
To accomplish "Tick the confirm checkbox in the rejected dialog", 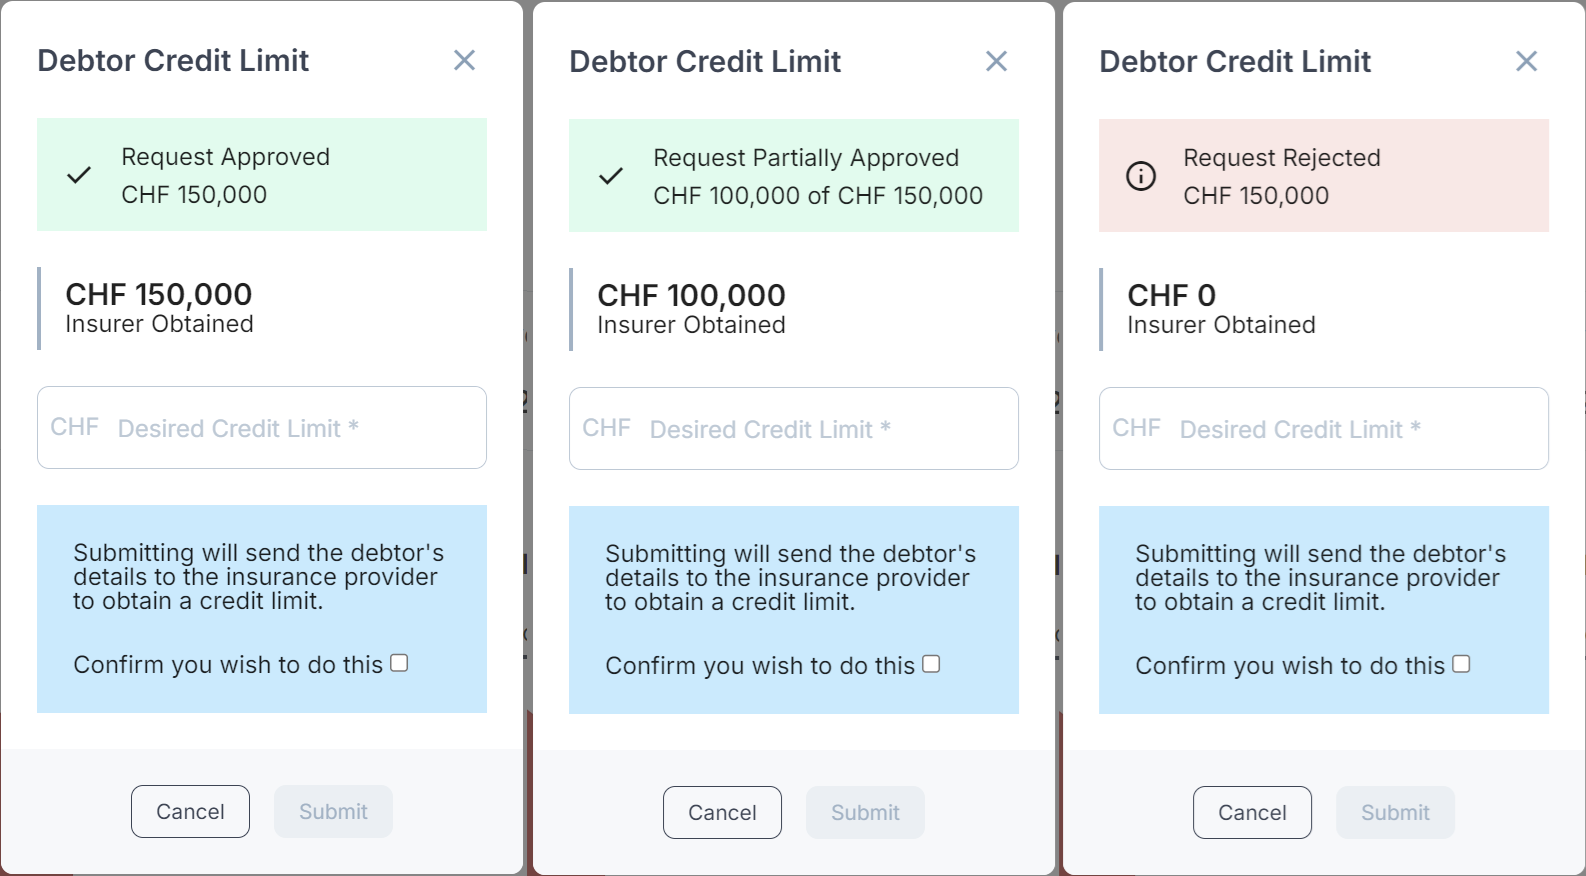I will [1462, 663].
